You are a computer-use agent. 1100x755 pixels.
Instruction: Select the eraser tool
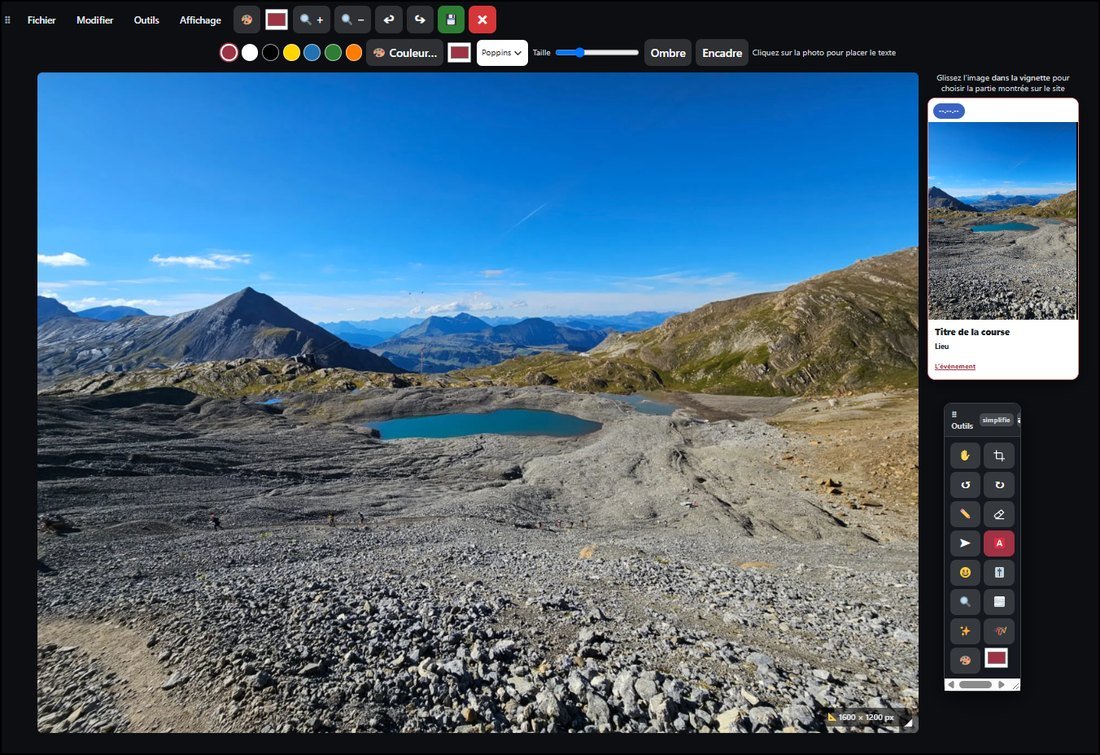coord(999,514)
